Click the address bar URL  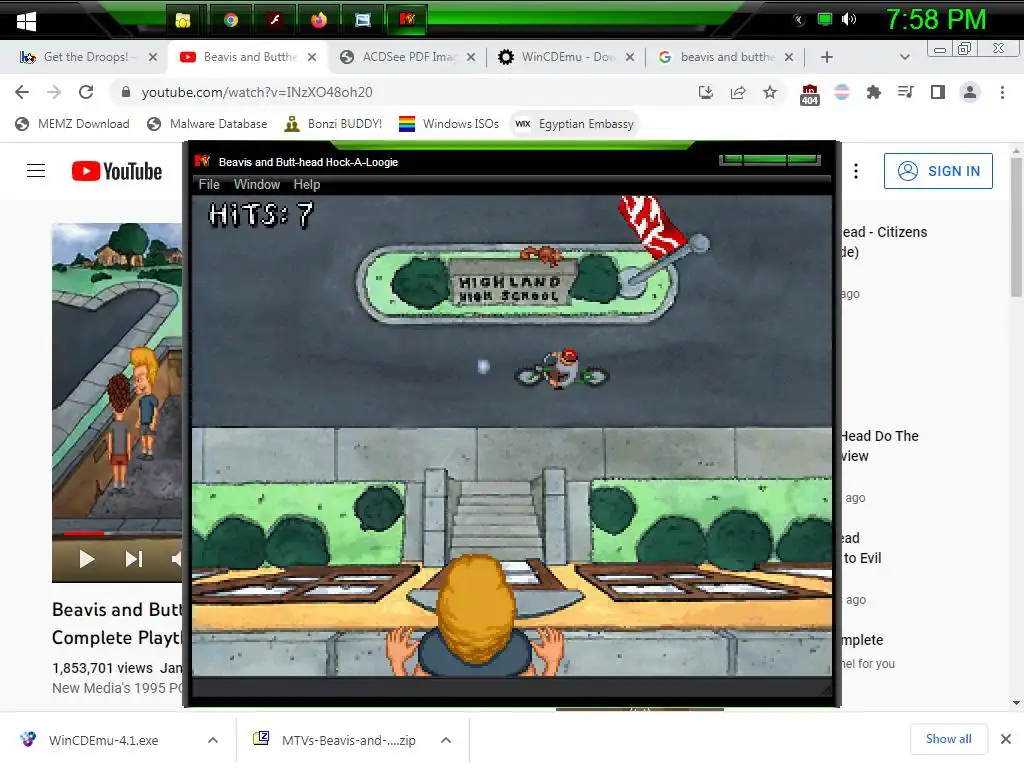coord(257,92)
